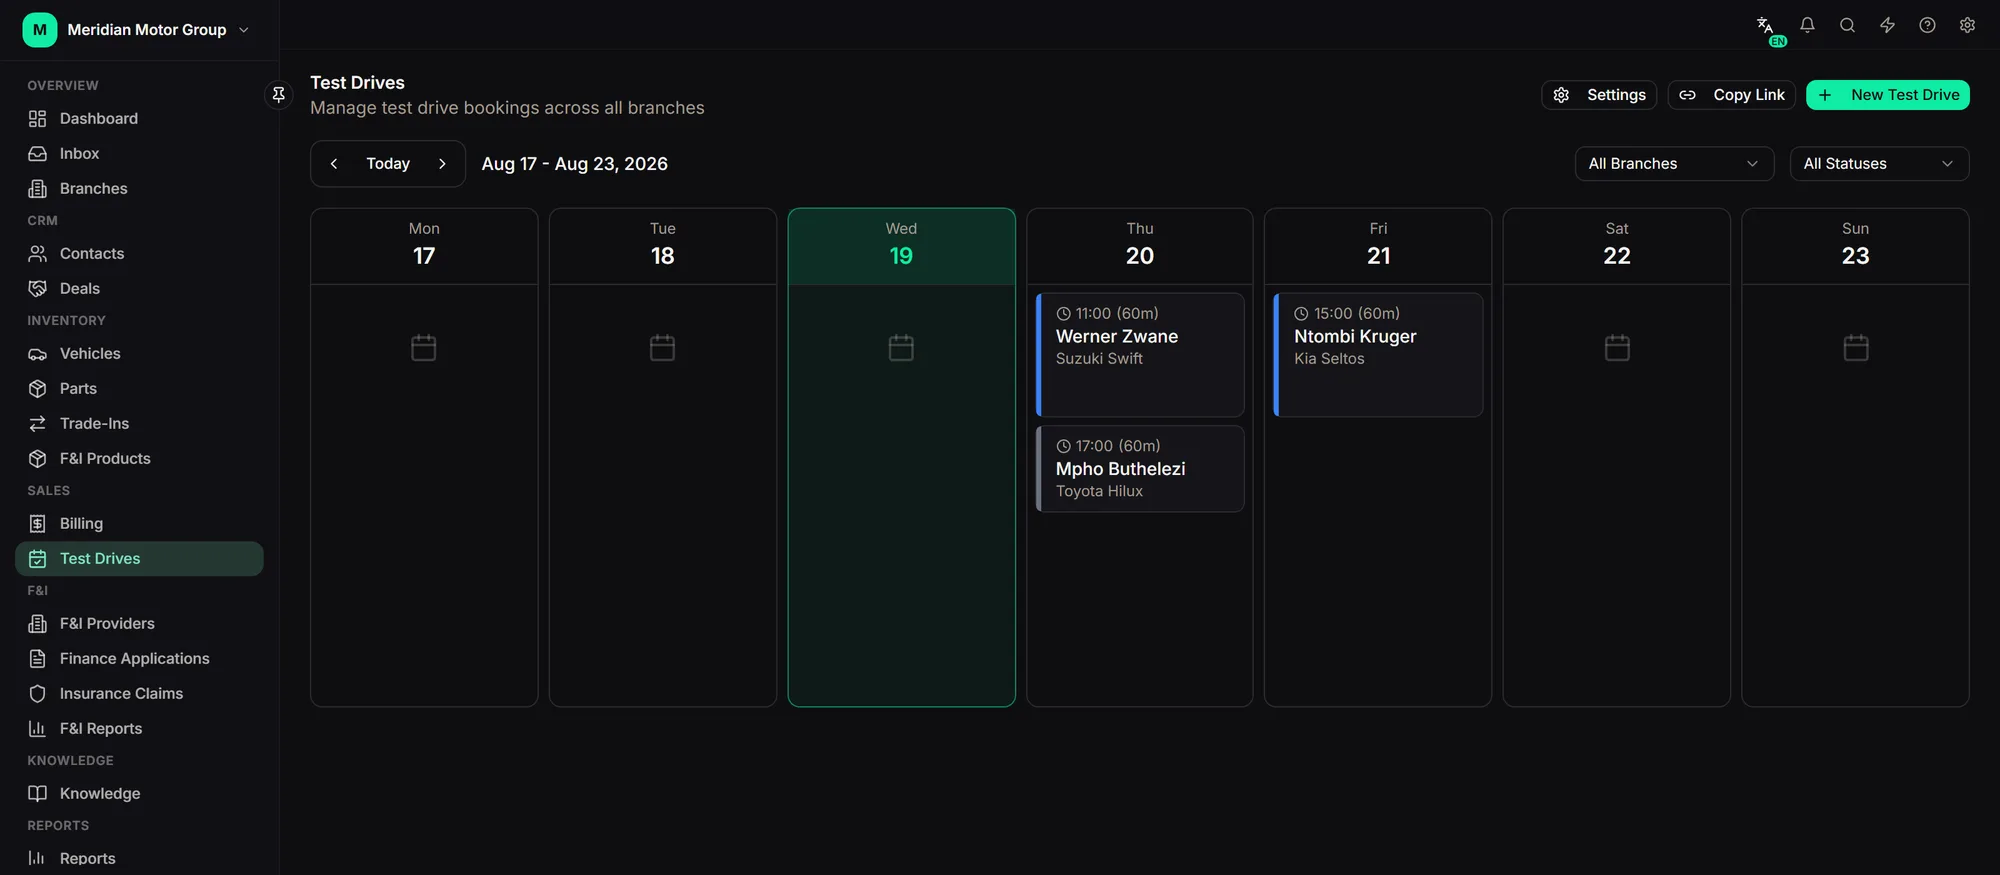The height and width of the screenshot is (875, 2000).
Task: Select the Wed 19 day header
Action: tap(901, 246)
